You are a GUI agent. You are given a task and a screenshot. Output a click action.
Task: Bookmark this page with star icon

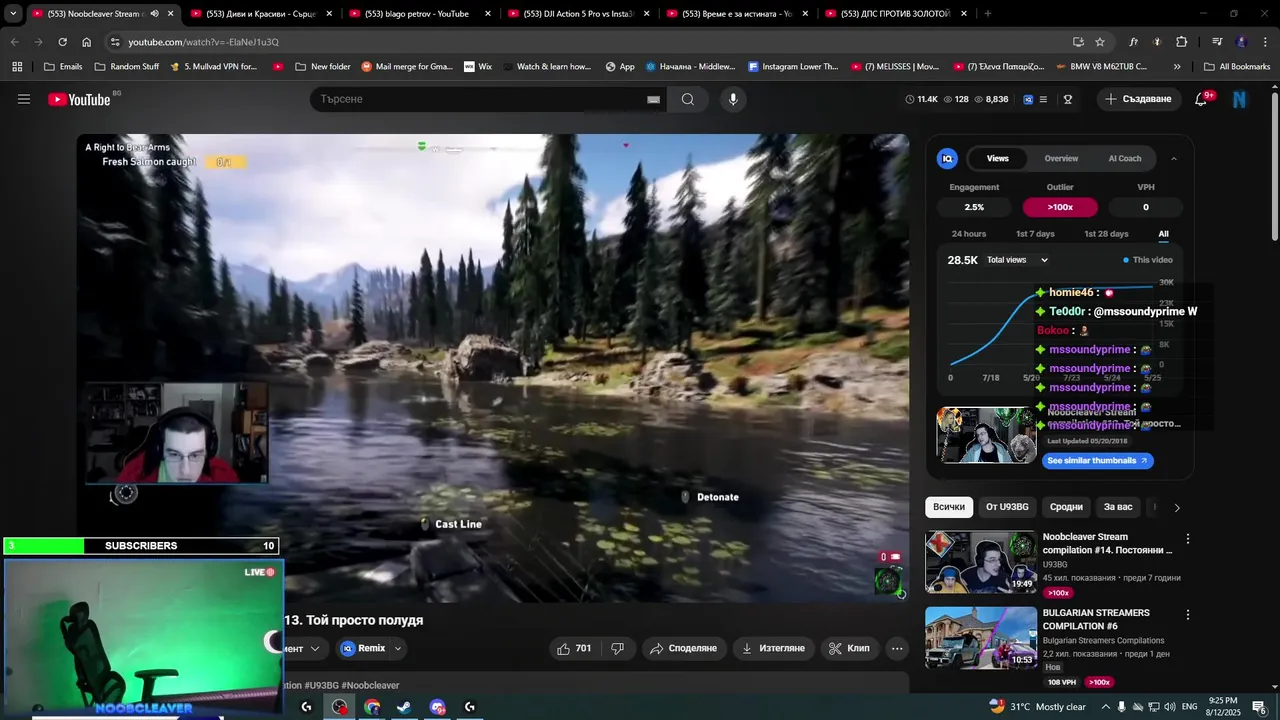pos(1100,42)
